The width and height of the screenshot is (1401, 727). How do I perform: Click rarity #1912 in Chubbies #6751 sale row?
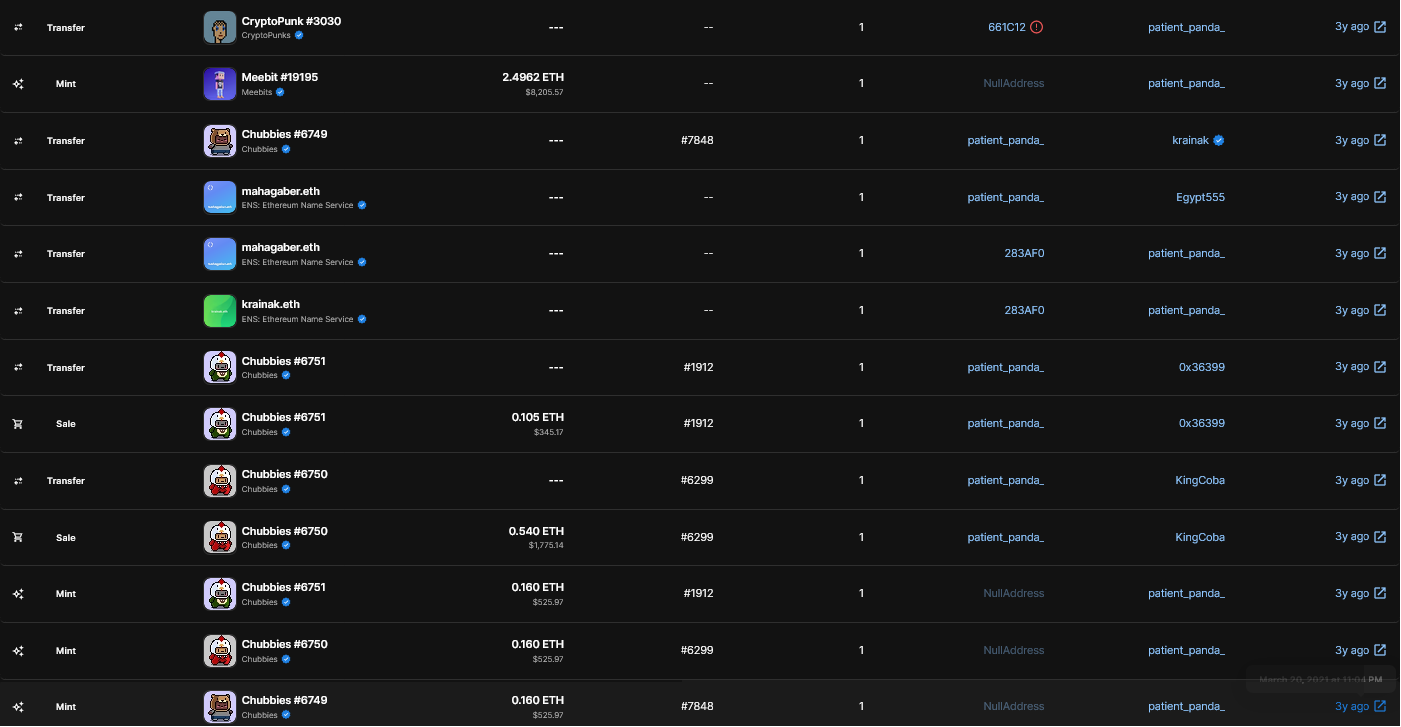click(x=698, y=423)
